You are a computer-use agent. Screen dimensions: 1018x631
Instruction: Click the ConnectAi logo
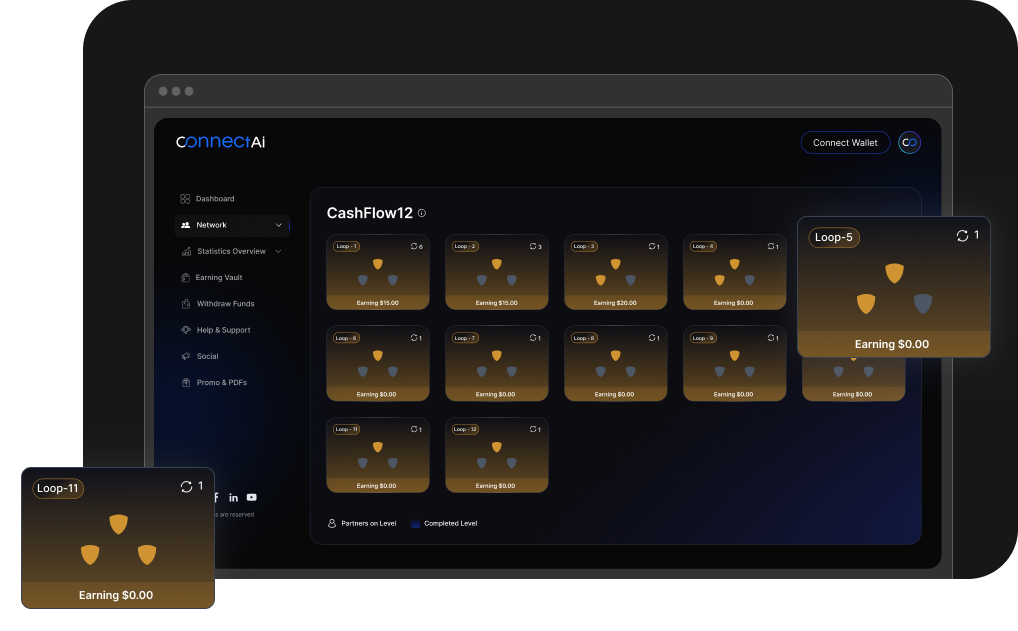pyautogui.click(x=221, y=142)
